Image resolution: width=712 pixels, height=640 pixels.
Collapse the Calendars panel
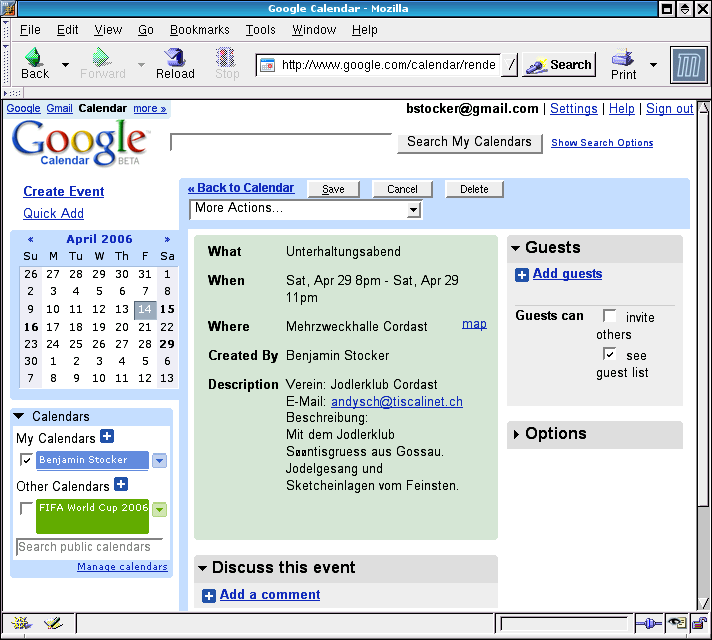(19, 416)
